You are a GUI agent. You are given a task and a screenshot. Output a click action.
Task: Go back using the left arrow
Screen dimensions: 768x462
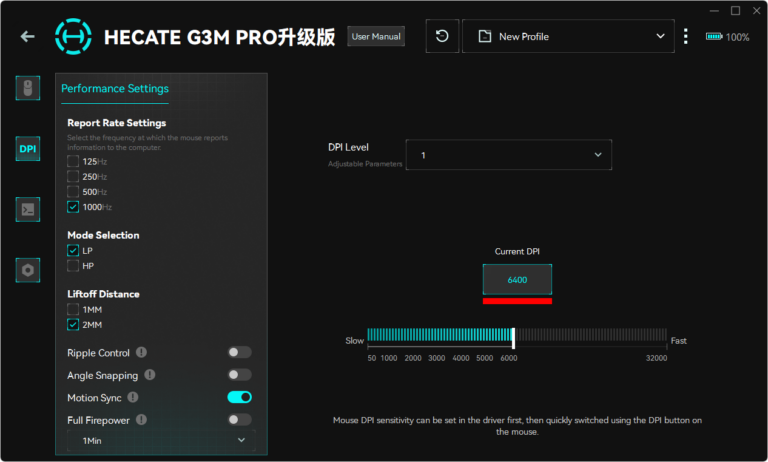pyautogui.click(x=27, y=37)
